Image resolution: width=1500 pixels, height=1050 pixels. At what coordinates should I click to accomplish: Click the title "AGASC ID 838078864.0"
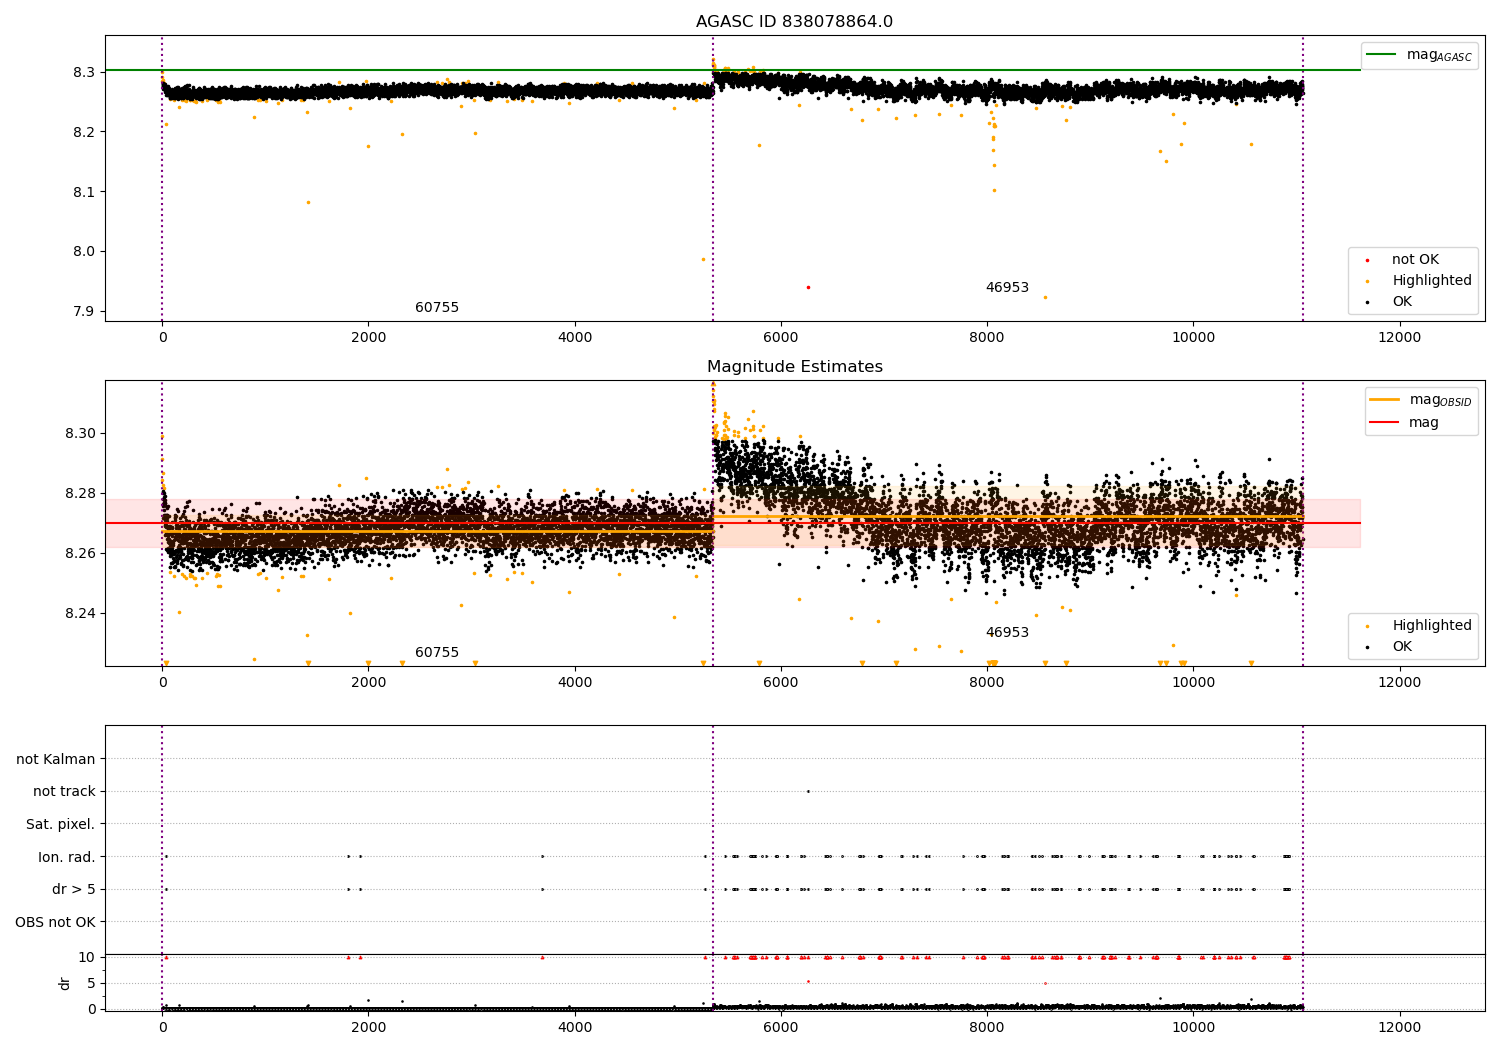794,22
